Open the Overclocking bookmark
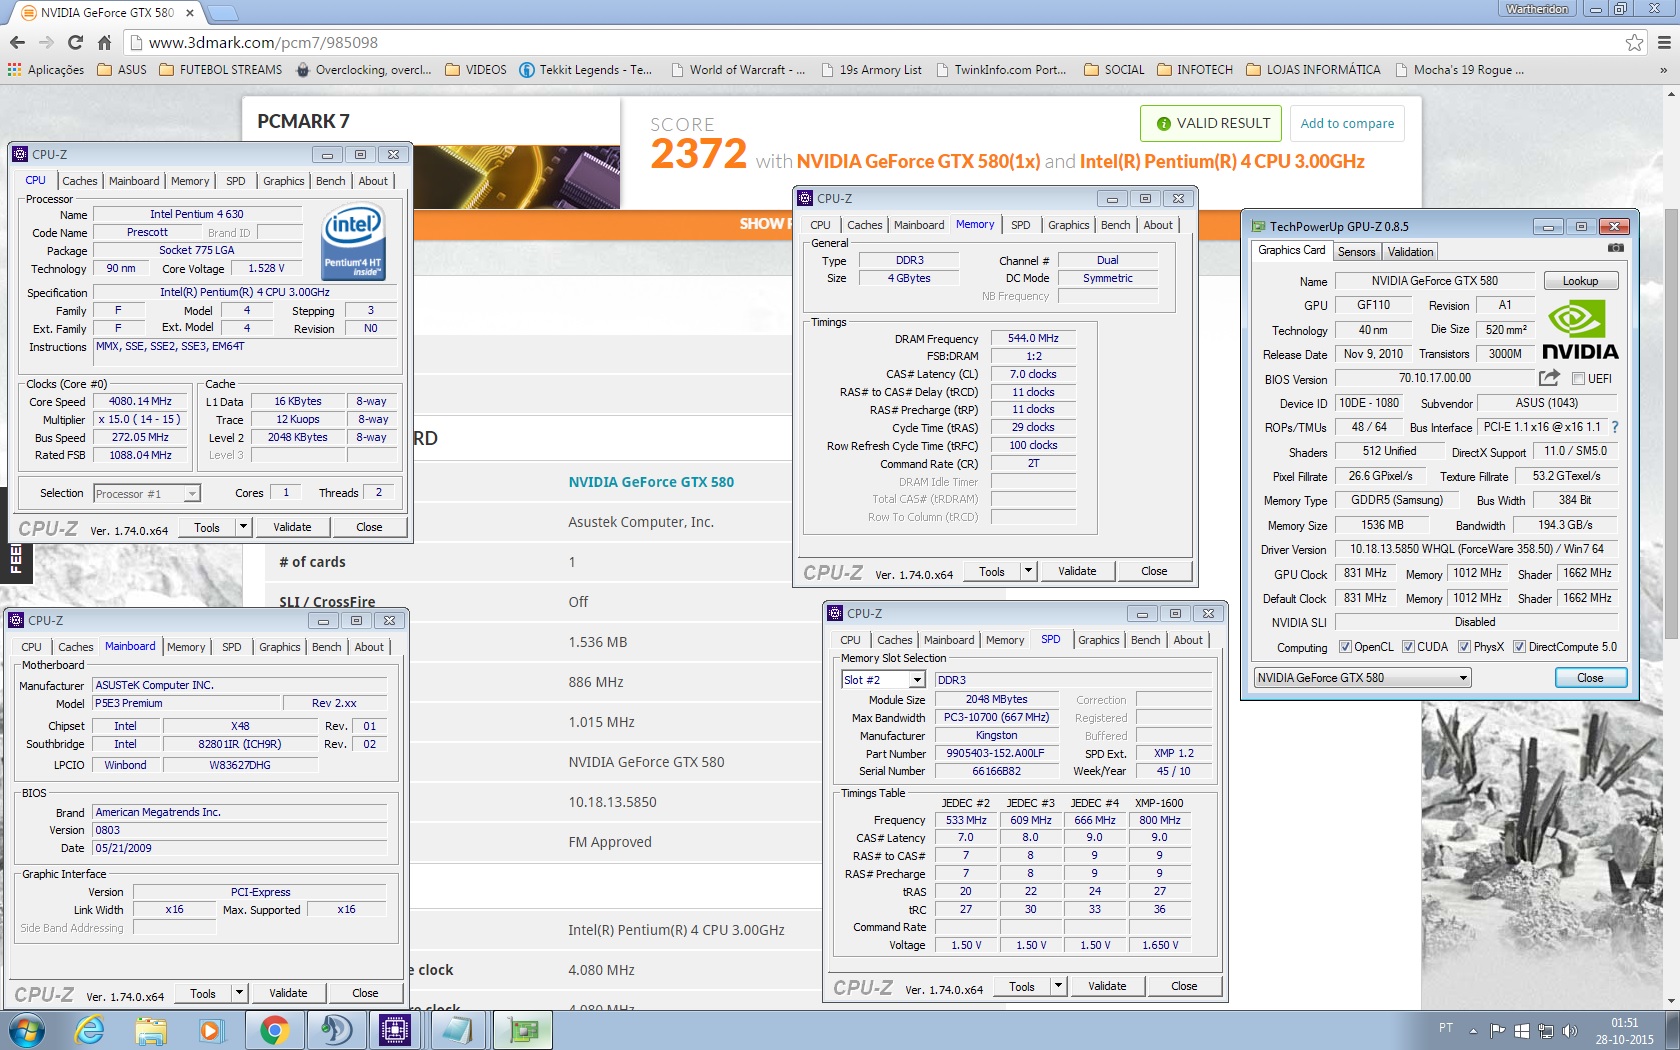Viewport: 1680px width, 1050px height. click(364, 70)
